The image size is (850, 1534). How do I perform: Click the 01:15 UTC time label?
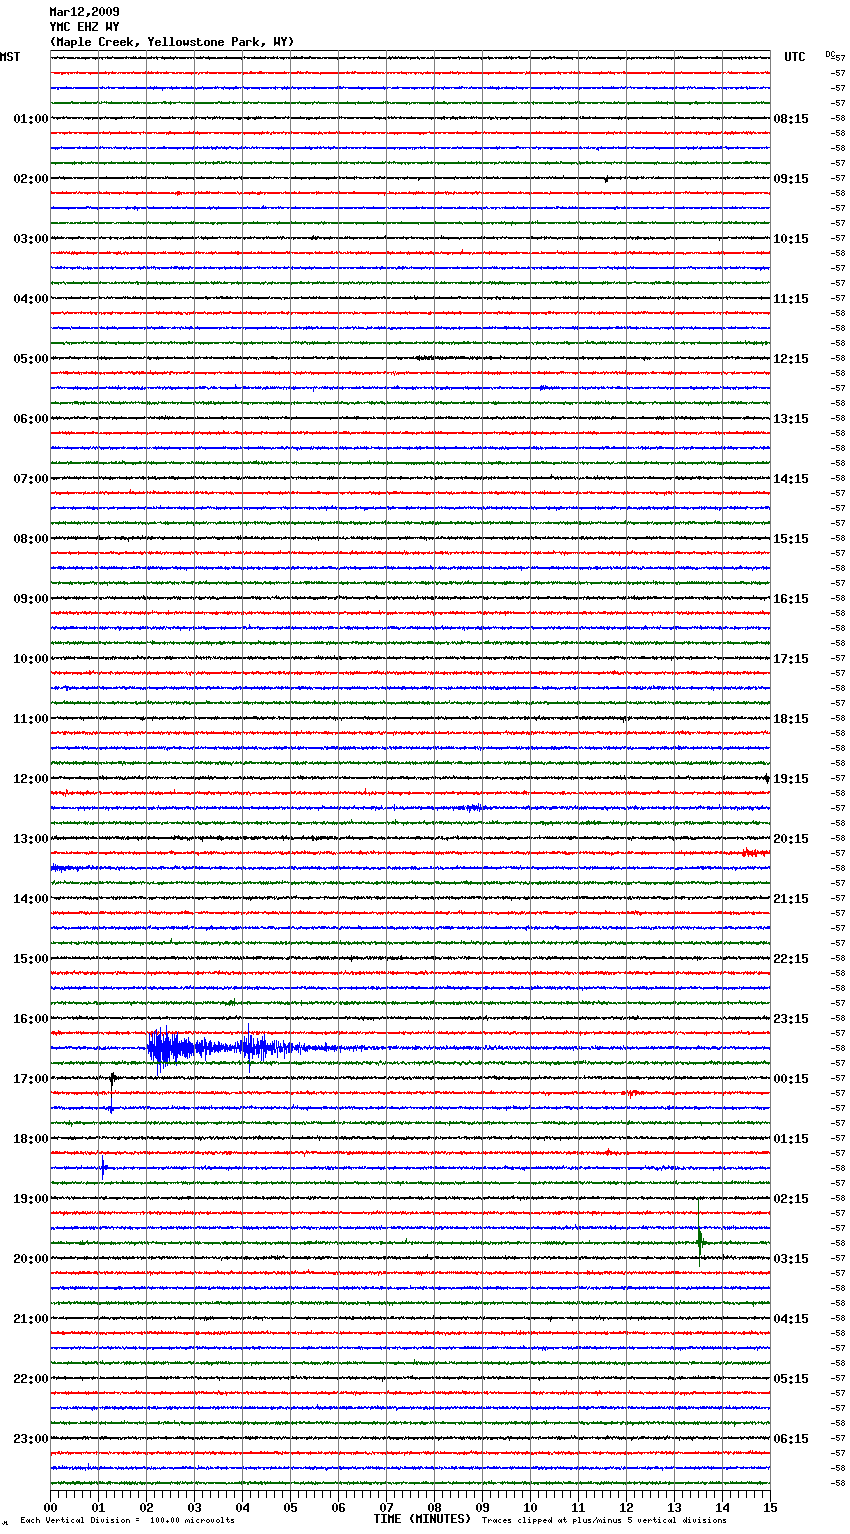[x=791, y=1139]
